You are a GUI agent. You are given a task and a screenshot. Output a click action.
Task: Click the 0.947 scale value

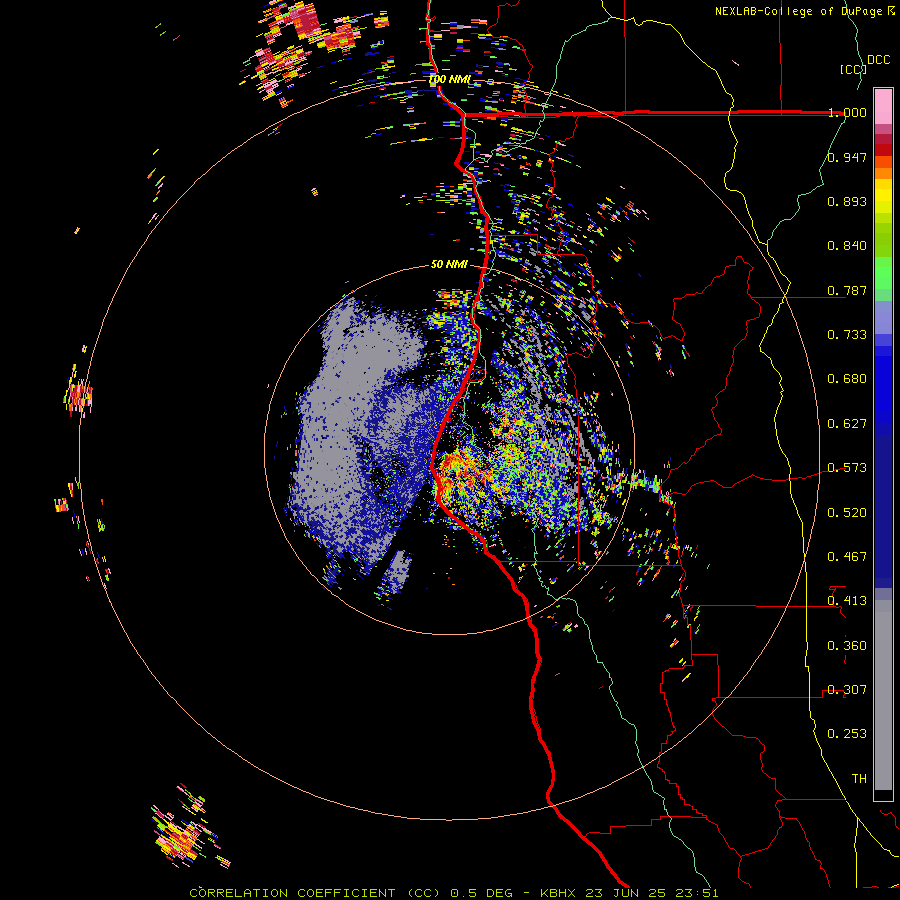click(x=847, y=157)
